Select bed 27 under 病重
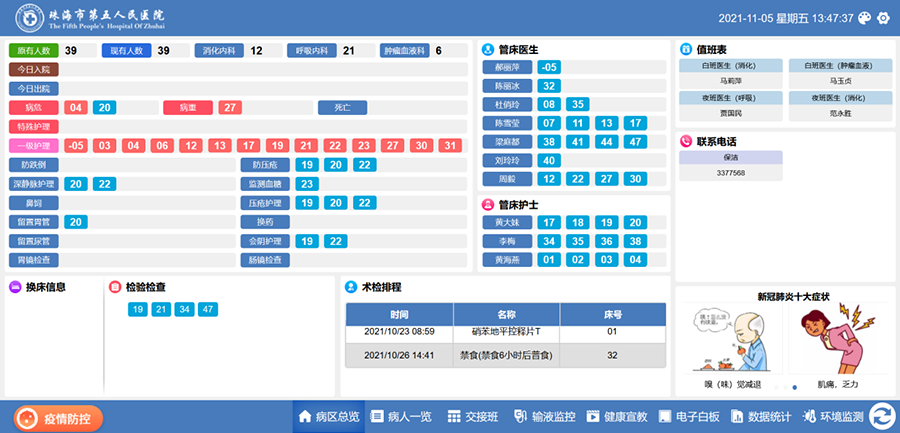Viewport: 900px width, 433px height. [230, 108]
